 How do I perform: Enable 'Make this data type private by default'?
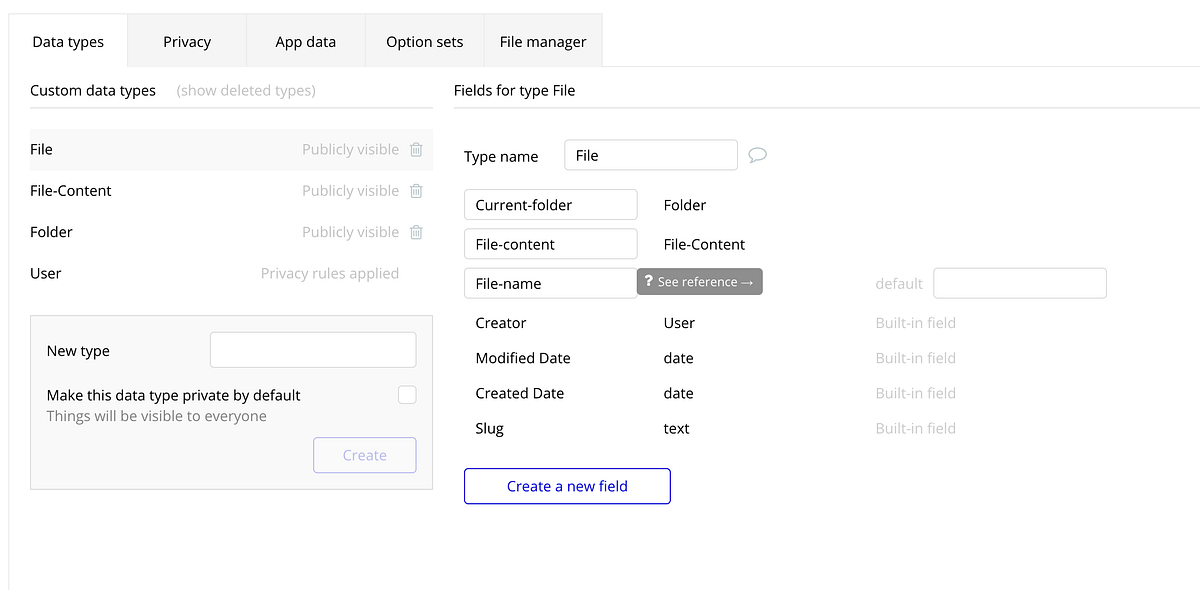pos(407,394)
